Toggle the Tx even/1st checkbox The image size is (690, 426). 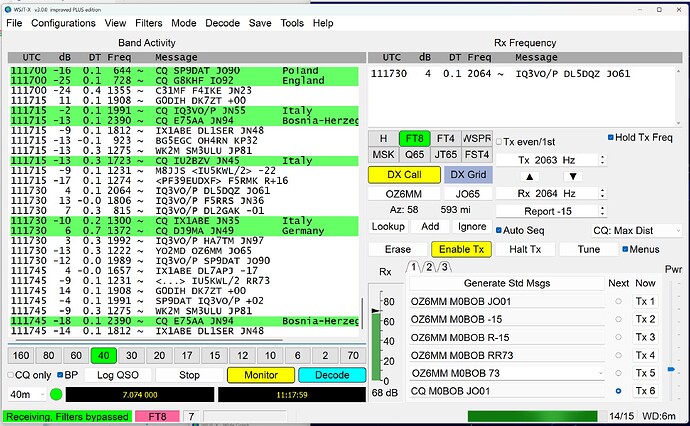tap(499, 142)
